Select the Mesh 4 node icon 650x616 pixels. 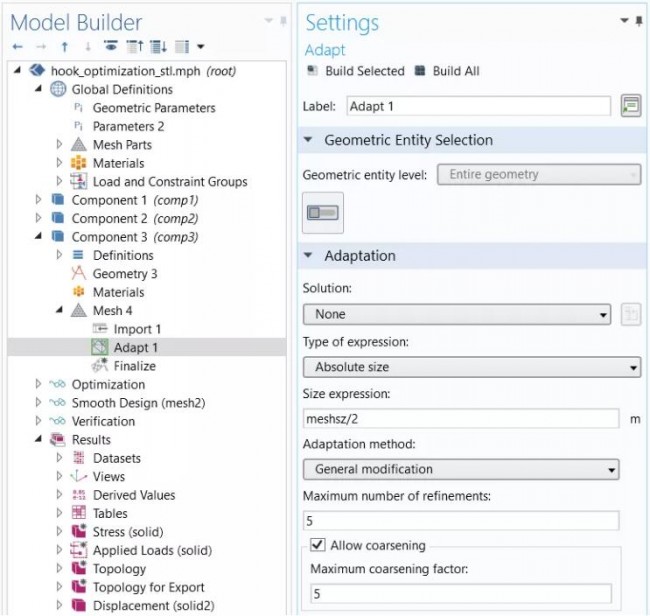78,311
